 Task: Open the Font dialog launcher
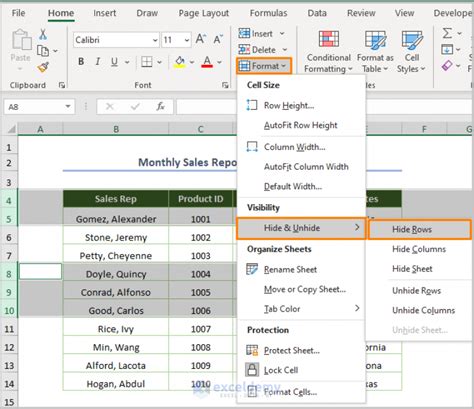[225, 85]
